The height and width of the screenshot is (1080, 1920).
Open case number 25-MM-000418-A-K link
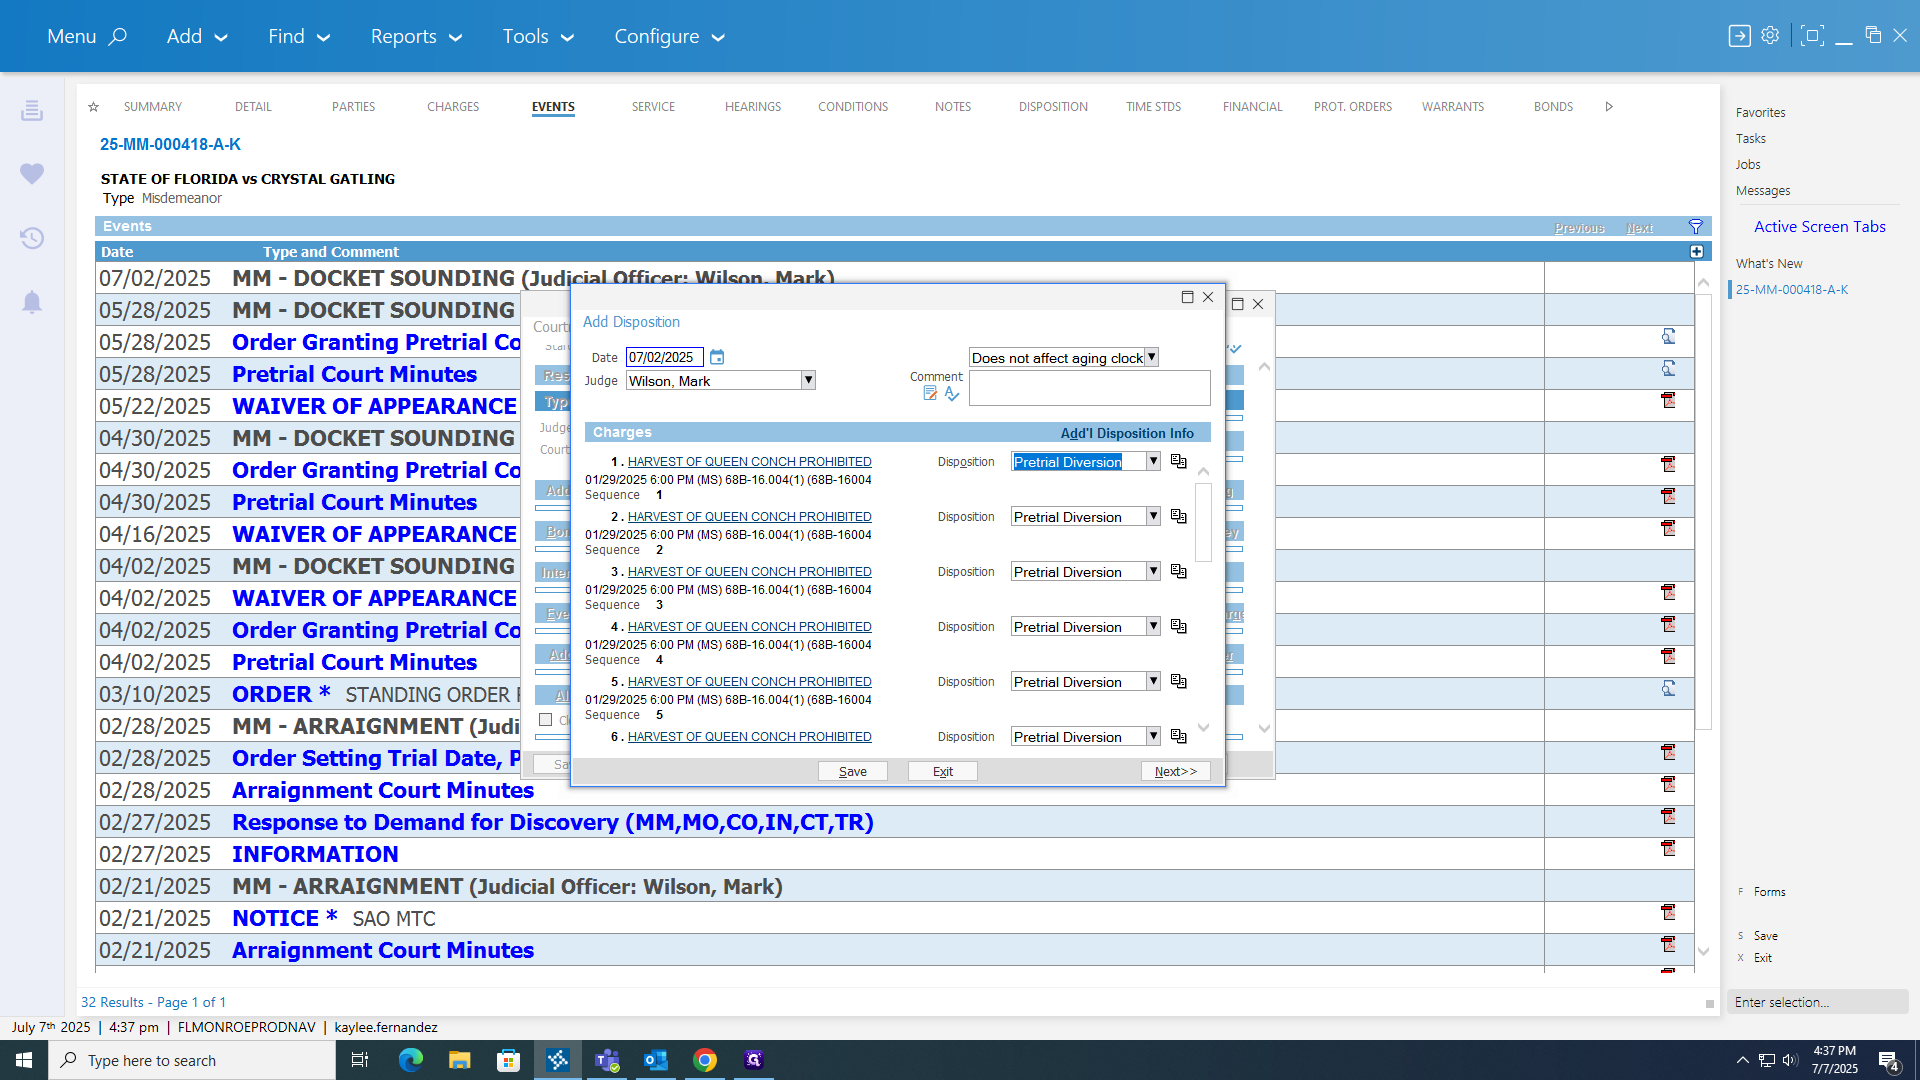coord(170,144)
